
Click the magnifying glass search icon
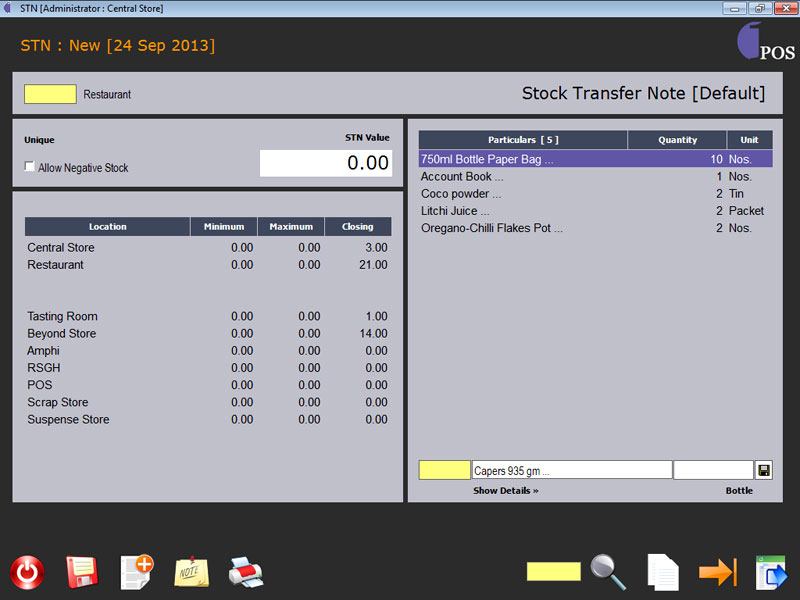coord(608,572)
